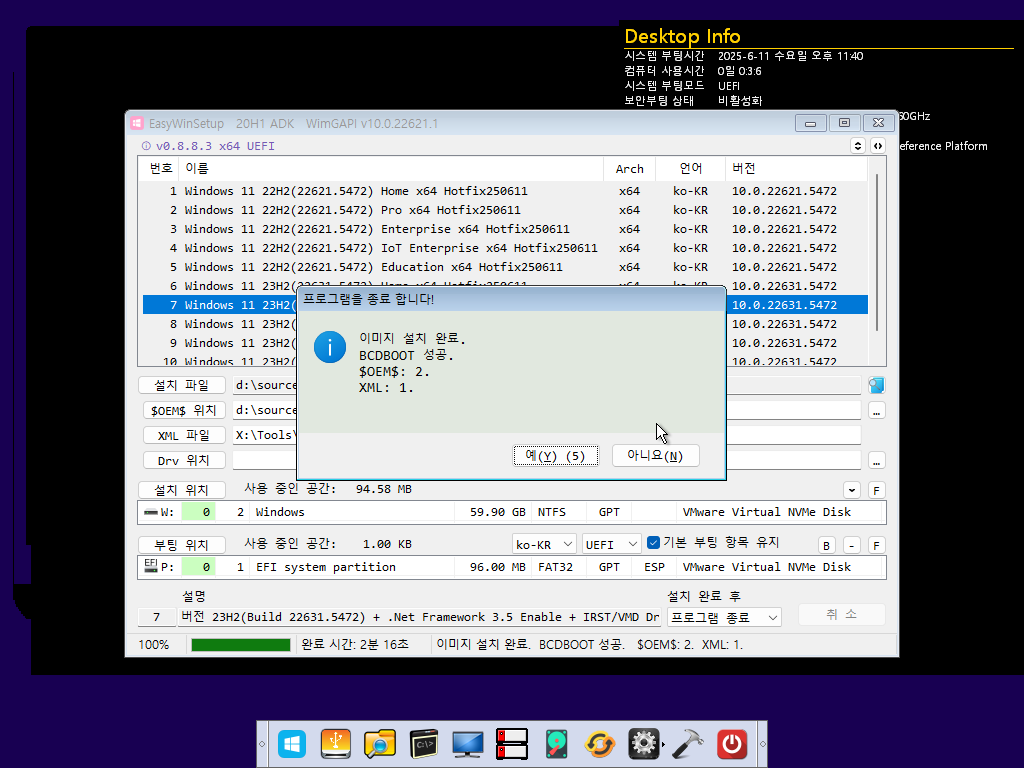Open the hammer tools dock icon
The width and height of the screenshot is (1024, 768).
point(688,744)
